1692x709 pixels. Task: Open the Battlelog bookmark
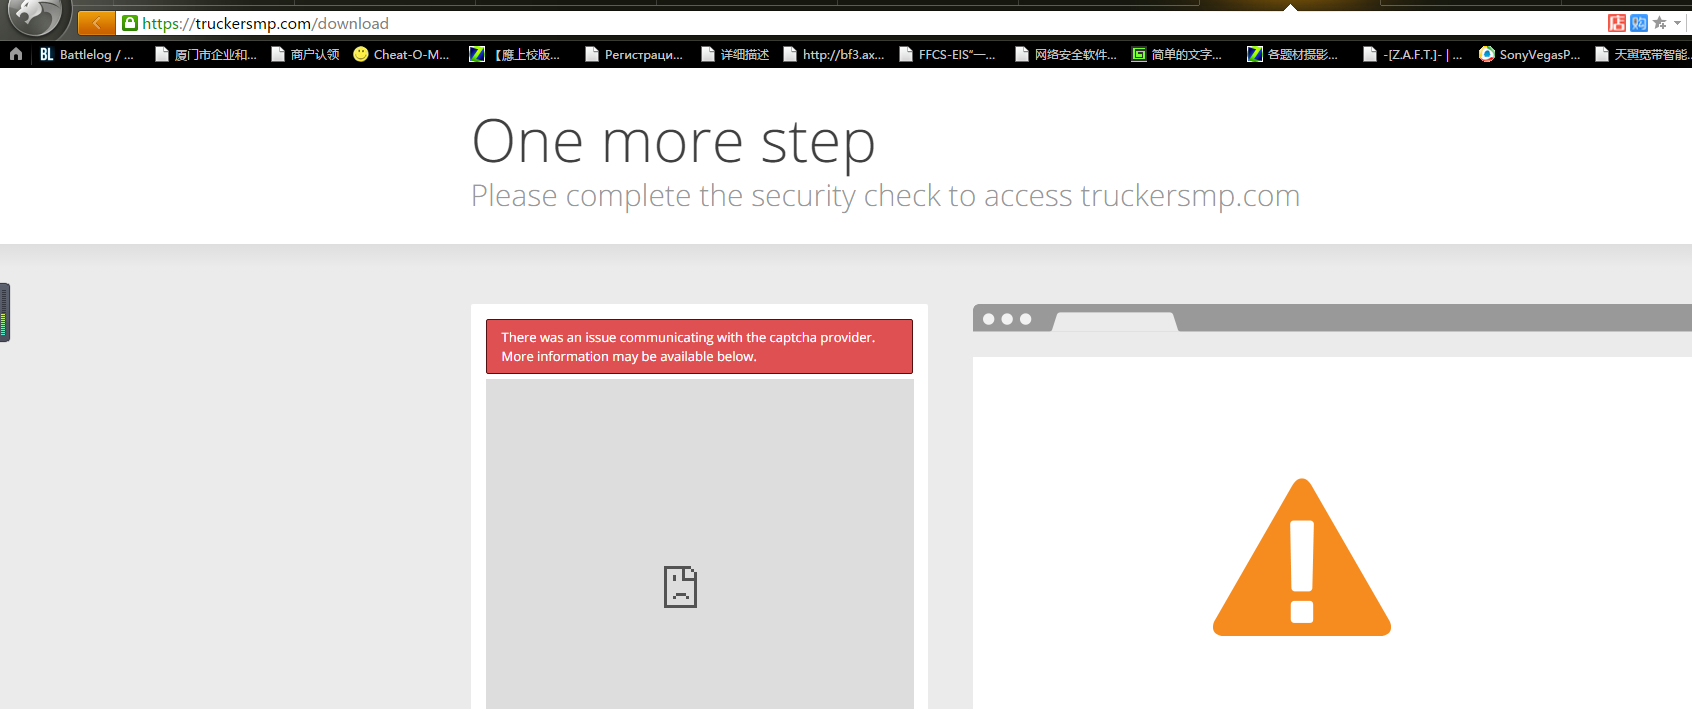point(87,54)
